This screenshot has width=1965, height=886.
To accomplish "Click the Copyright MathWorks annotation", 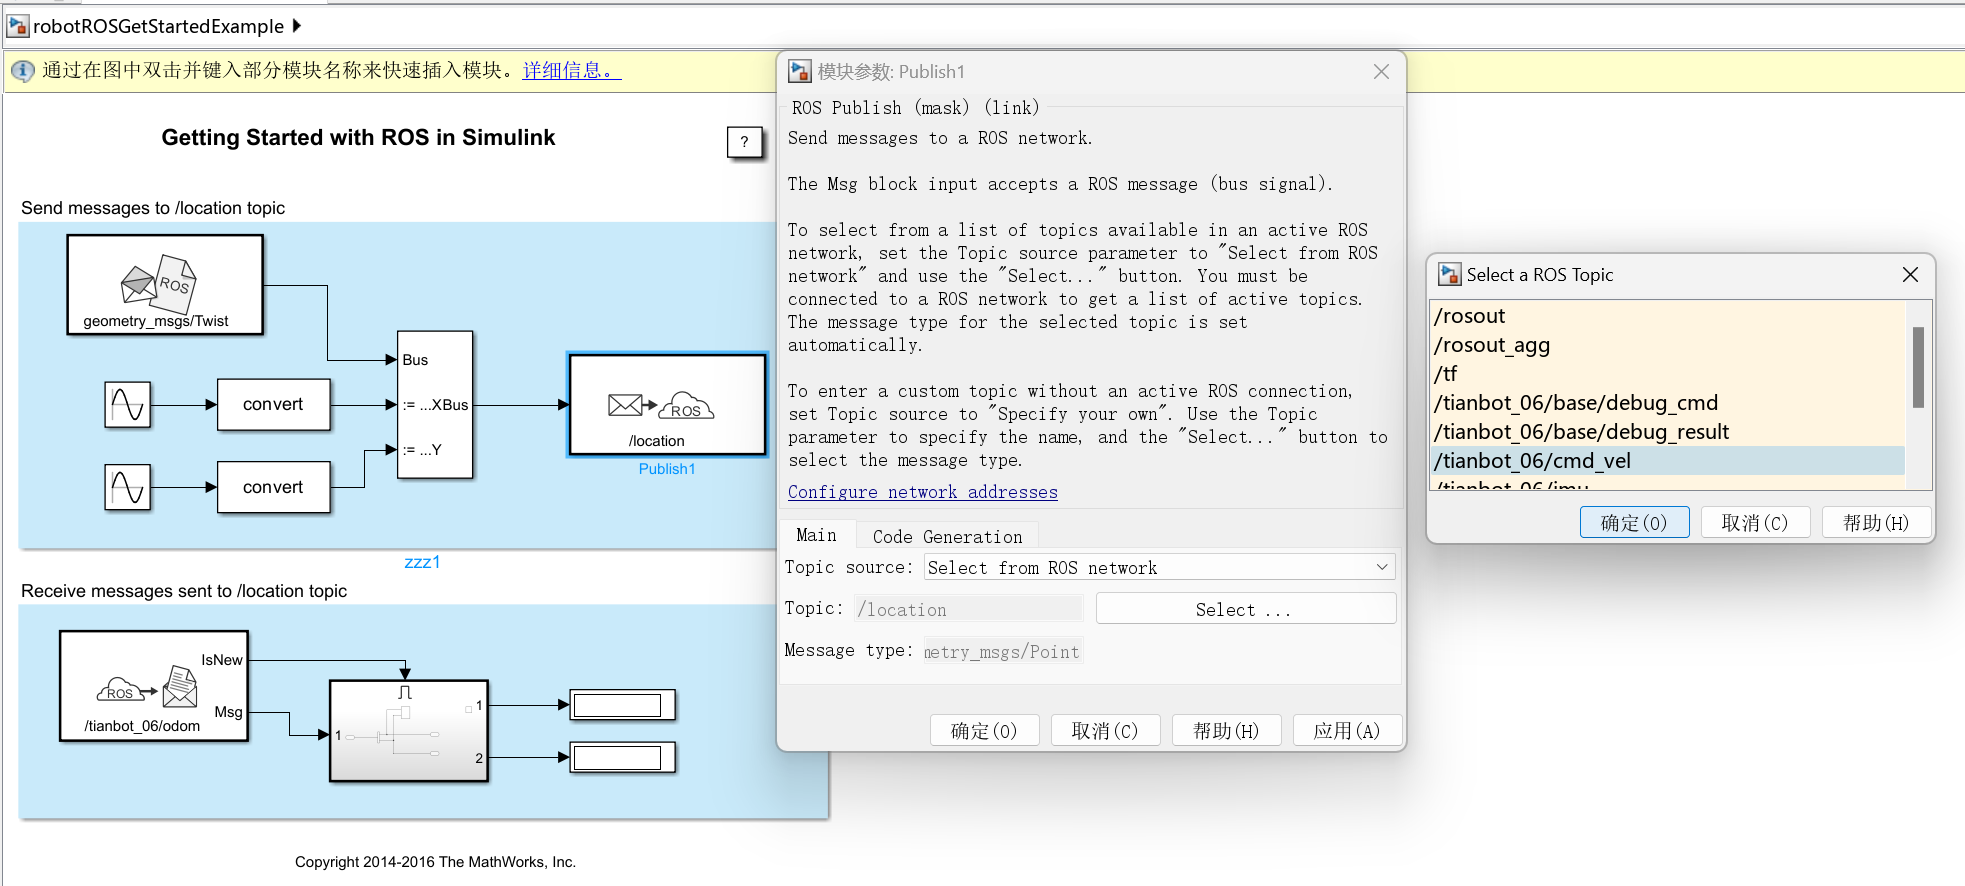I will (435, 862).
